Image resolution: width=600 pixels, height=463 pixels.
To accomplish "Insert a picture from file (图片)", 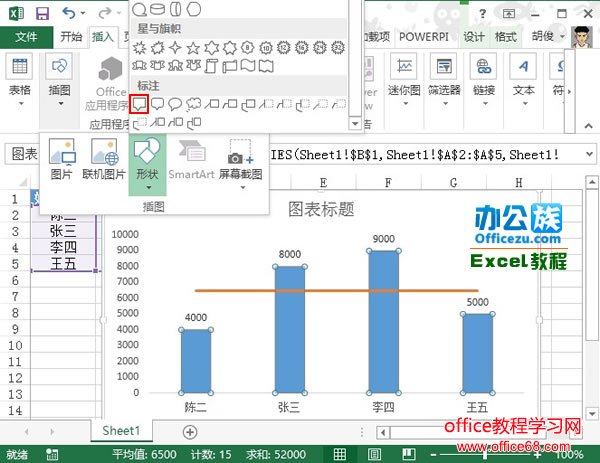I will [x=62, y=160].
